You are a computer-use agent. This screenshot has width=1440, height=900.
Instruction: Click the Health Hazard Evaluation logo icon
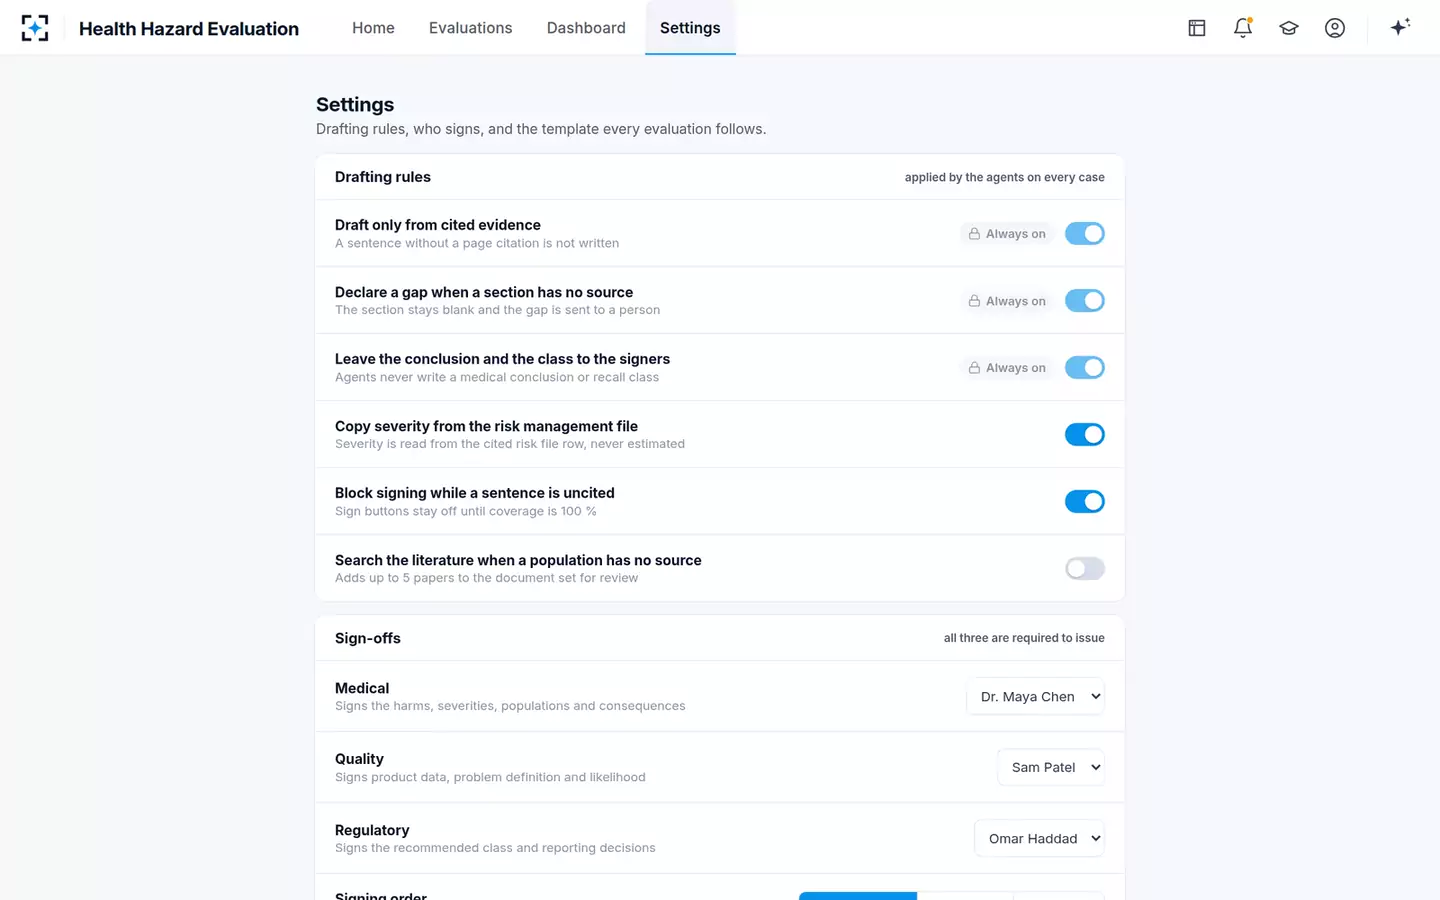[35, 28]
